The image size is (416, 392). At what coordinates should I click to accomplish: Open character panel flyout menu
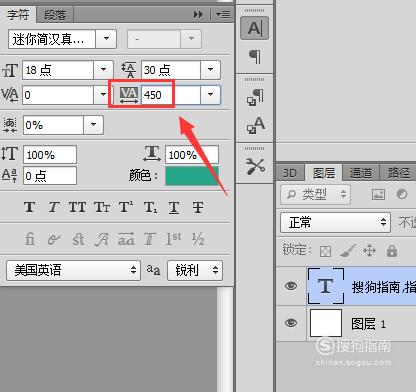[223, 14]
